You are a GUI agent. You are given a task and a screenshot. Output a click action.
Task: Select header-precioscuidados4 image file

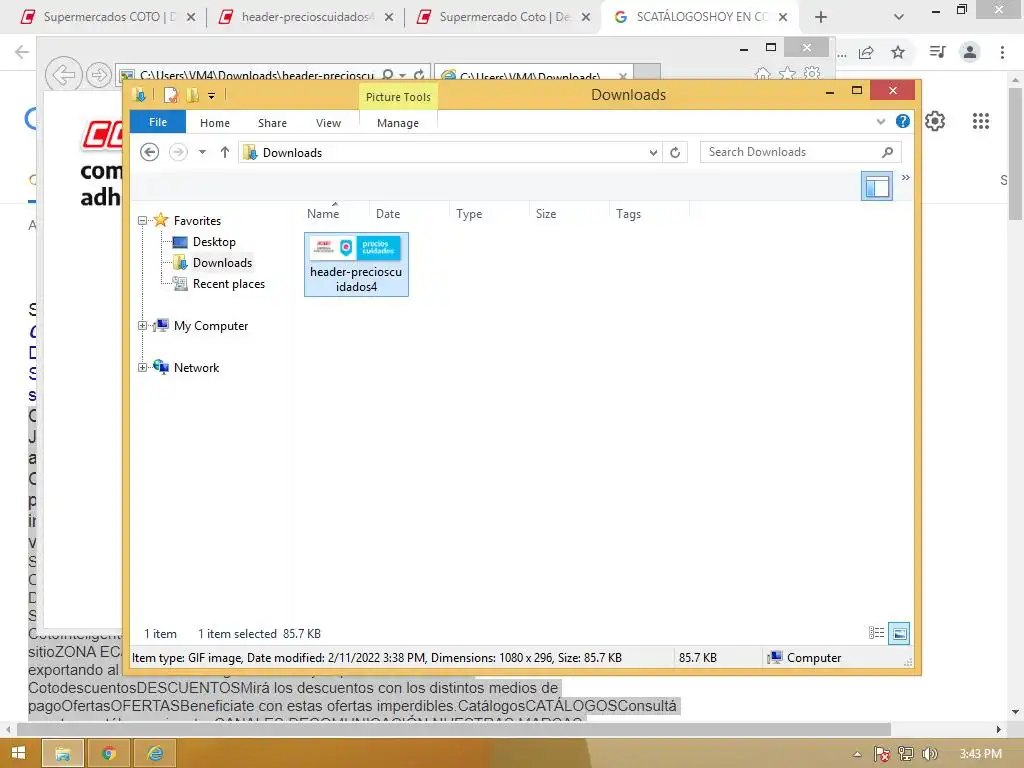[357, 264]
